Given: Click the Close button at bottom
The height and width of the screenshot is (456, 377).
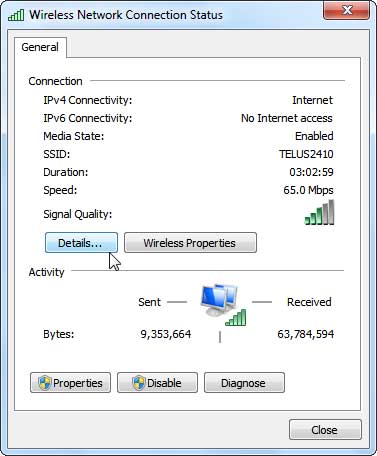Looking at the screenshot, I should tap(325, 430).
